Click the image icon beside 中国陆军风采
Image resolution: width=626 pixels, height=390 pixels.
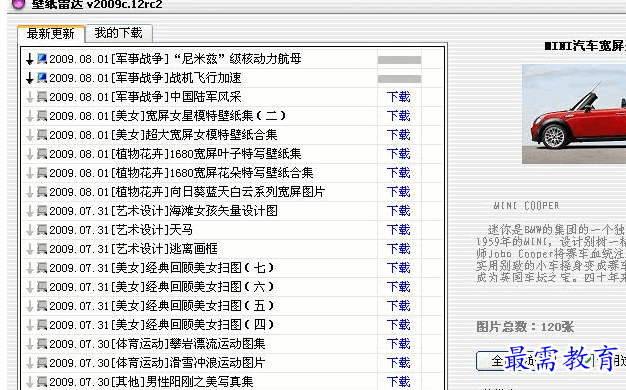click(x=42, y=97)
